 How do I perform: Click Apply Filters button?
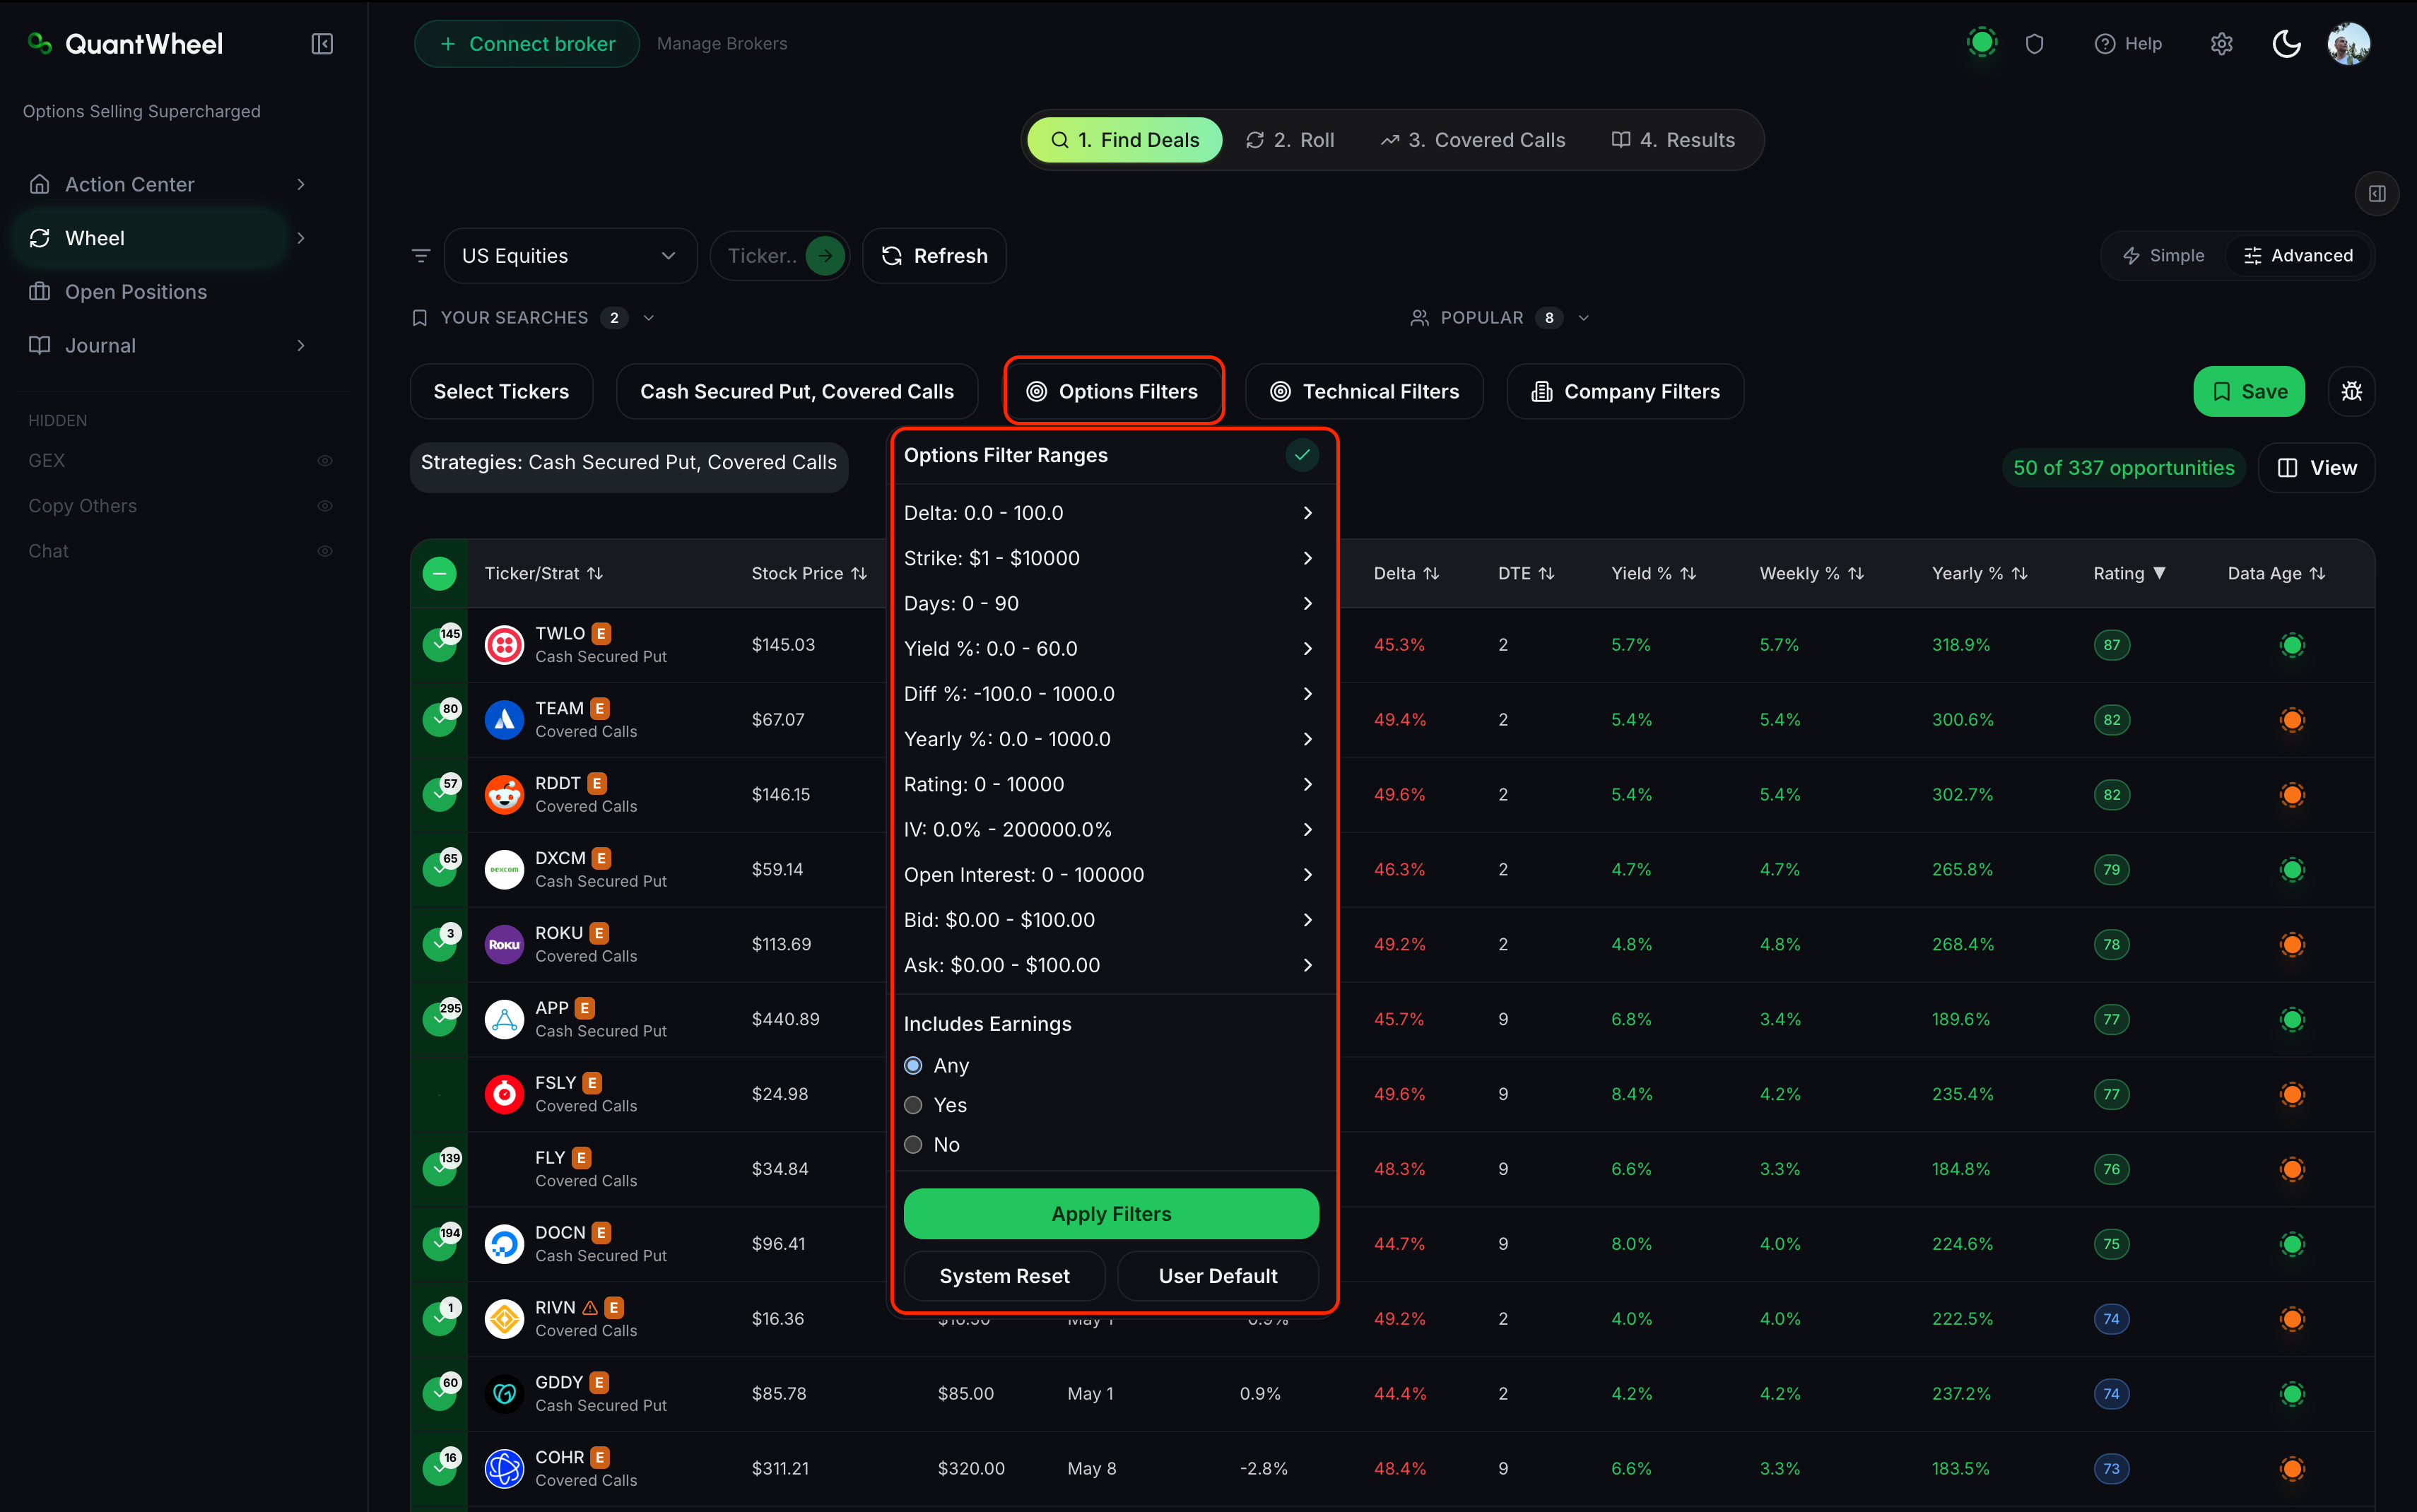(x=1111, y=1214)
